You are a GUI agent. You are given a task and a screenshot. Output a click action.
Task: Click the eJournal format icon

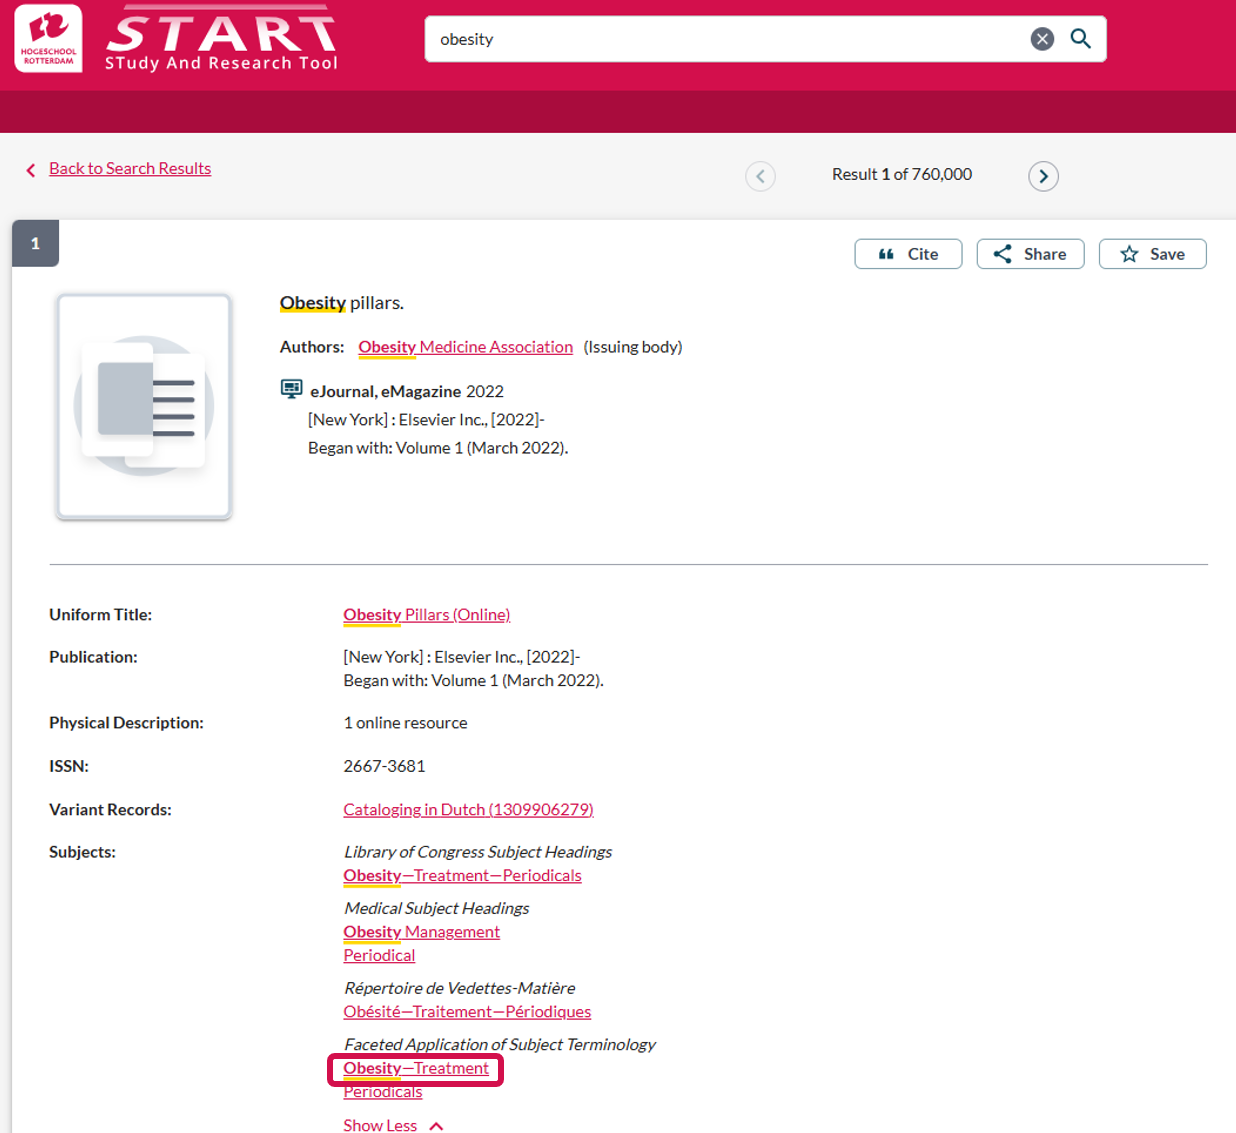point(291,390)
